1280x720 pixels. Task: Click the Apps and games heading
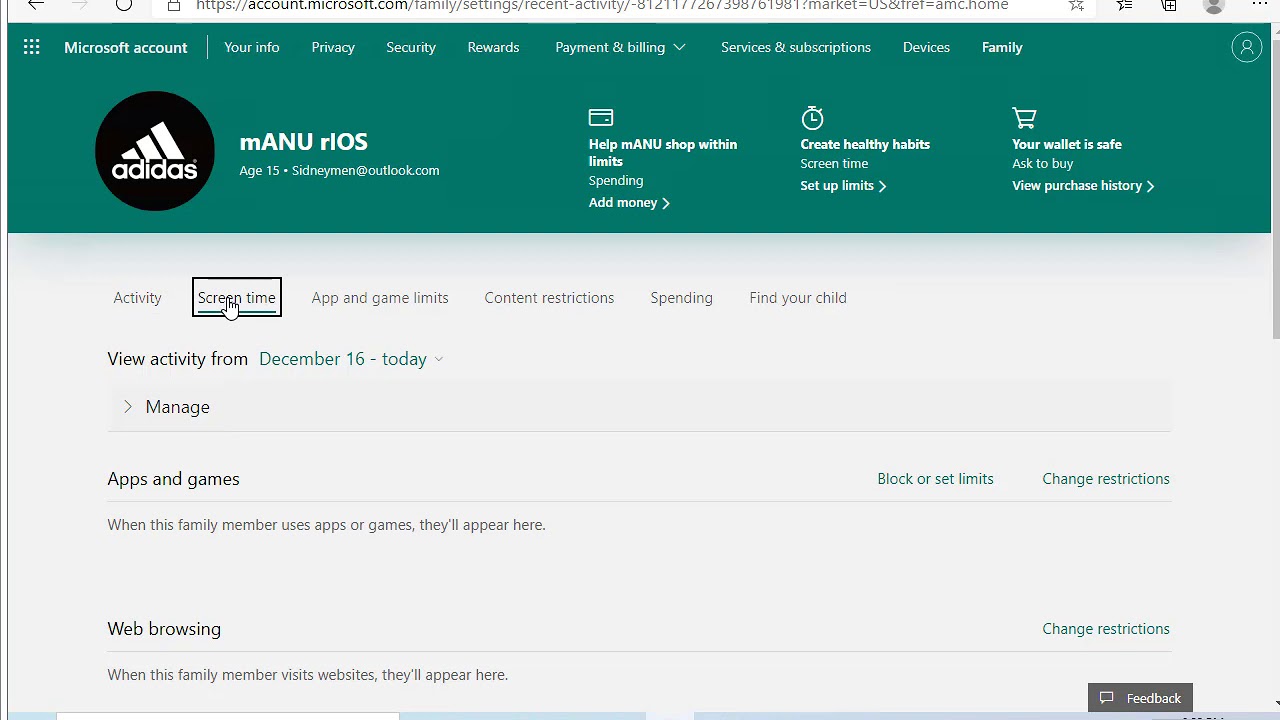(x=173, y=479)
